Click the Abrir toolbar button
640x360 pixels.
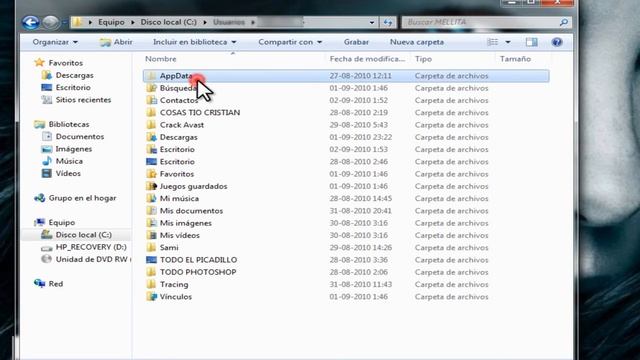(116, 42)
